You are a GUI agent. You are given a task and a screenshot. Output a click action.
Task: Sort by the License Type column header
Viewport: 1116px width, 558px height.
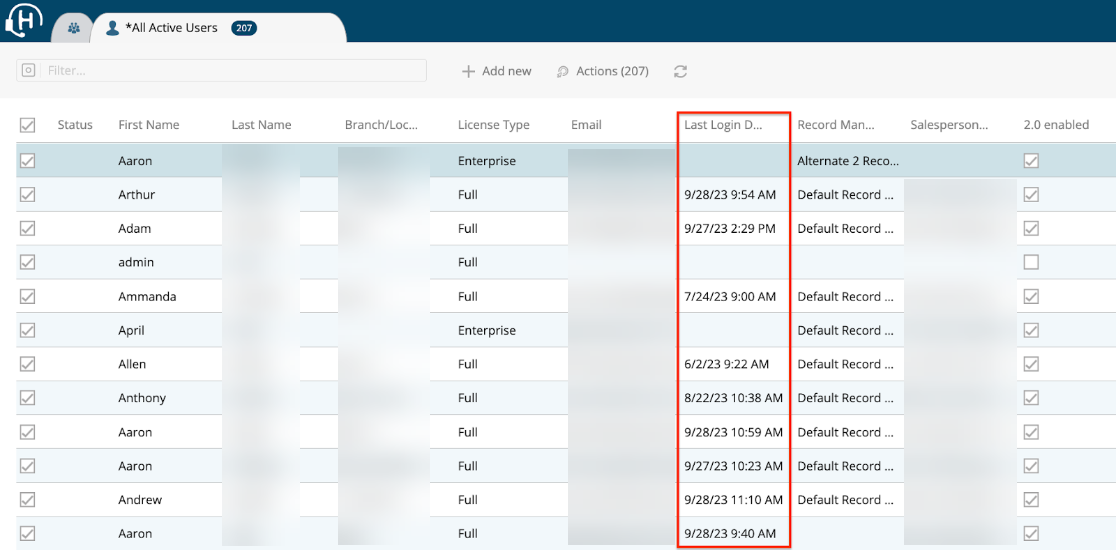[493, 125]
